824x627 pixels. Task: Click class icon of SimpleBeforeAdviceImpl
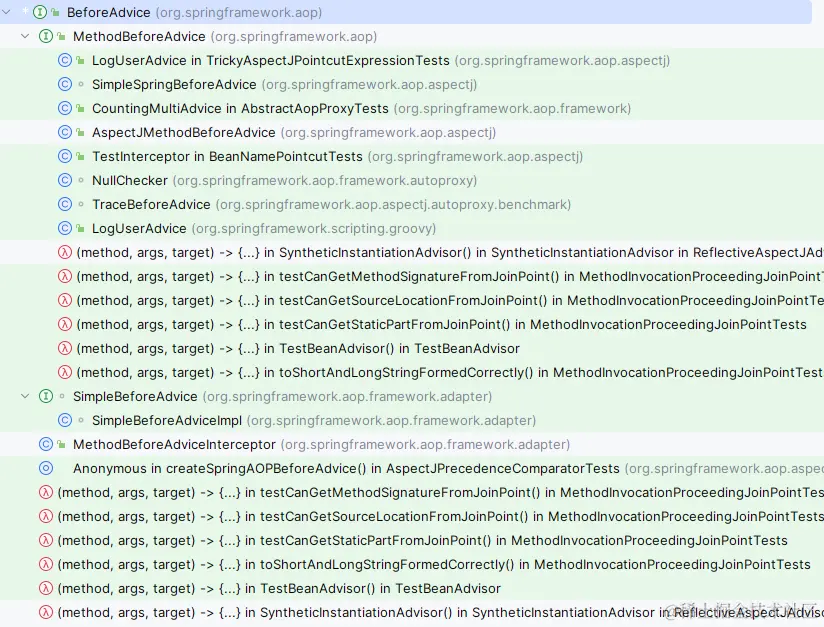point(65,420)
